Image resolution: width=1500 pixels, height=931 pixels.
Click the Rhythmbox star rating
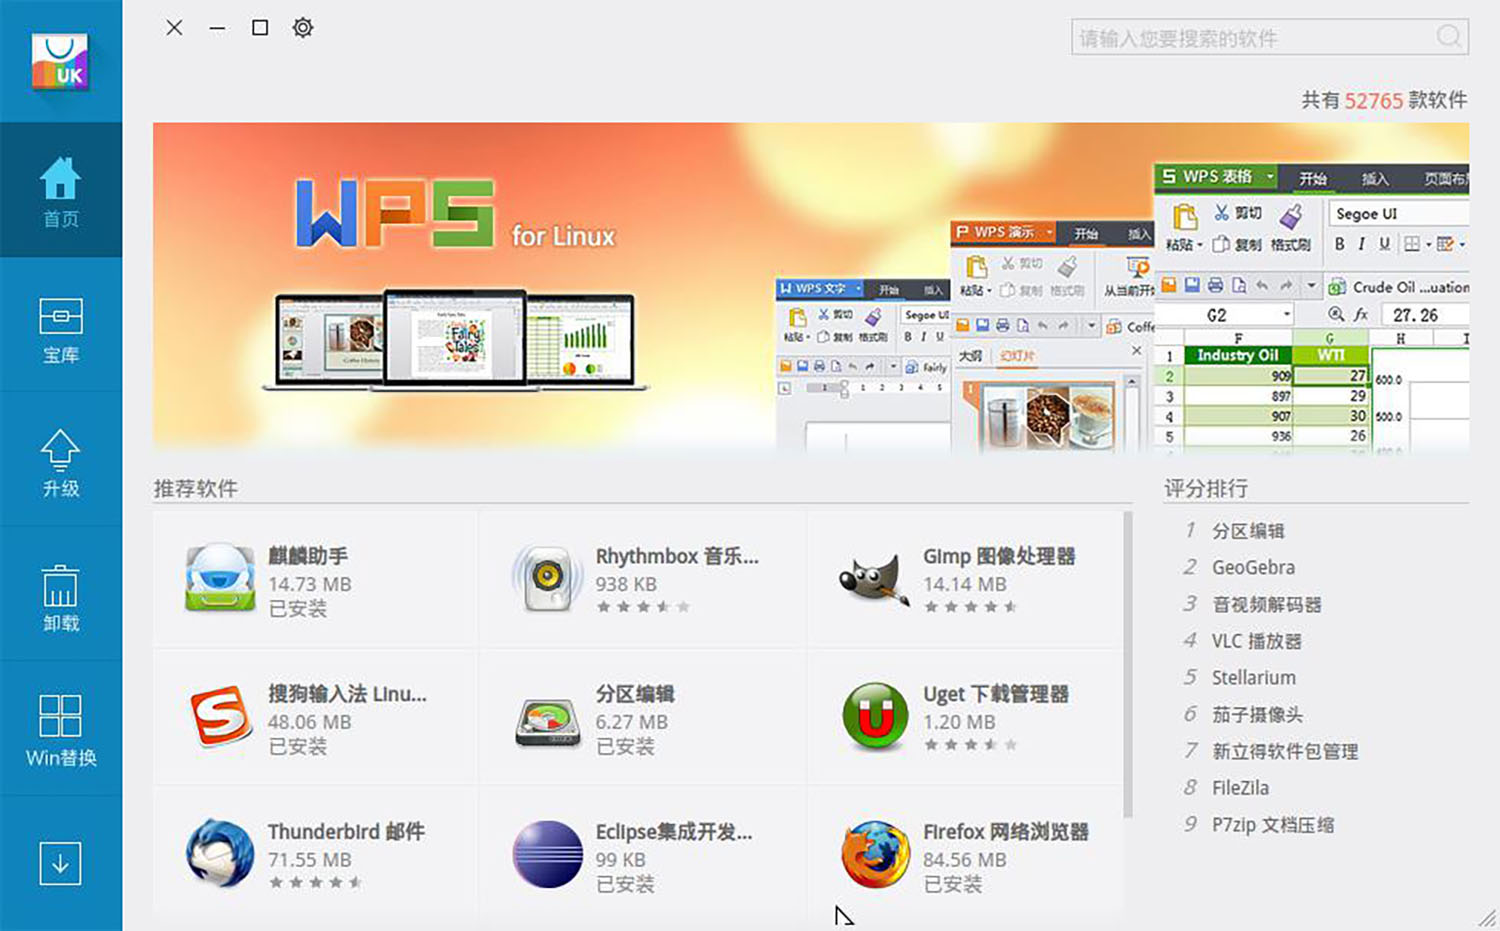[x=643, y=607]
